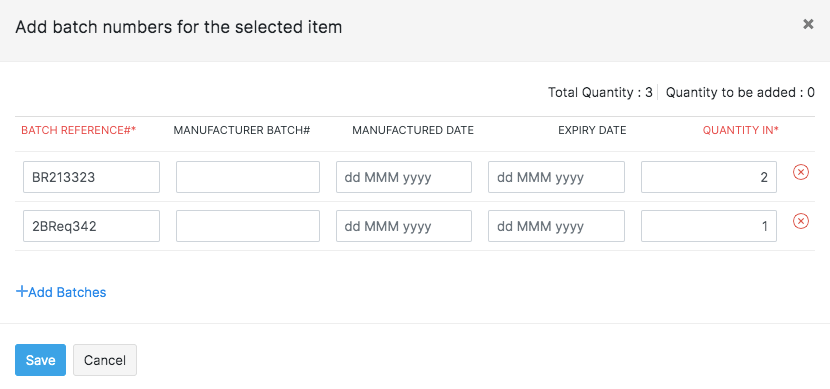Edit batch reference field 2BReq342
The image size is (830, 389).
pyautogui.click(x=92, y=226)
